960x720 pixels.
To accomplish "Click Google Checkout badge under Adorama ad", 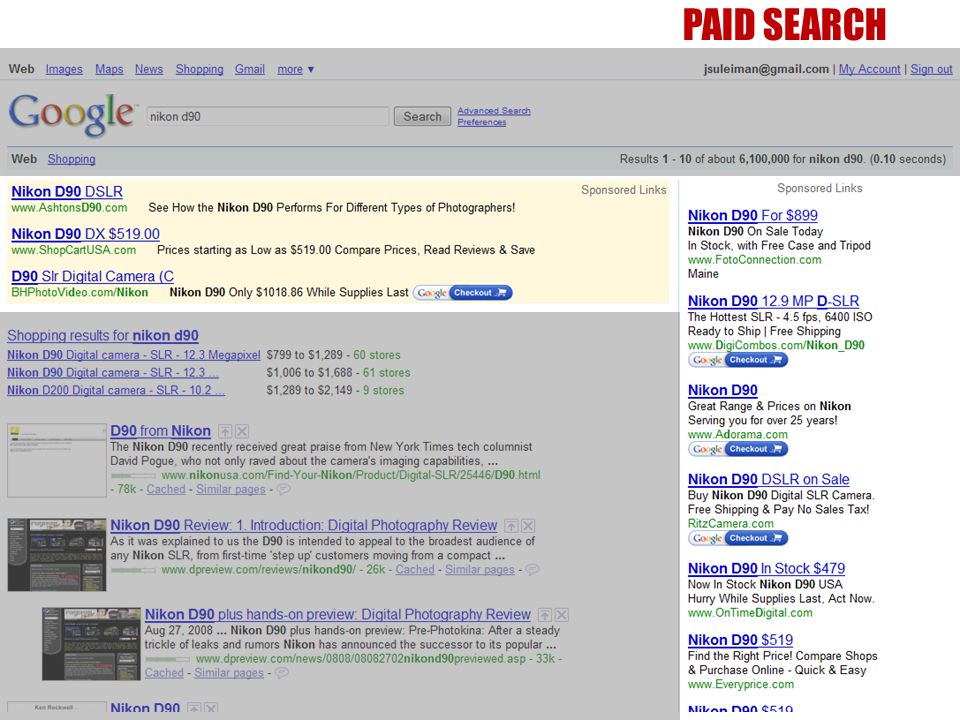I will 738,449.
